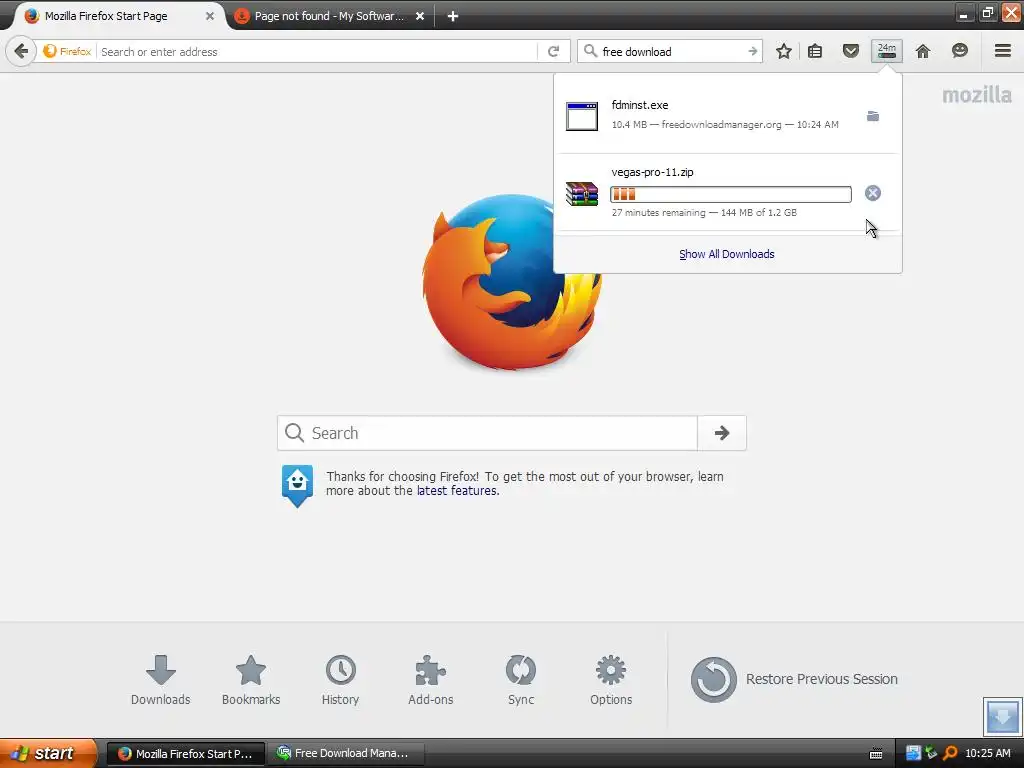This screenshot has height=768, width=1024.
Task: Go to the Firefox home page icon
Action: (923, 51)
